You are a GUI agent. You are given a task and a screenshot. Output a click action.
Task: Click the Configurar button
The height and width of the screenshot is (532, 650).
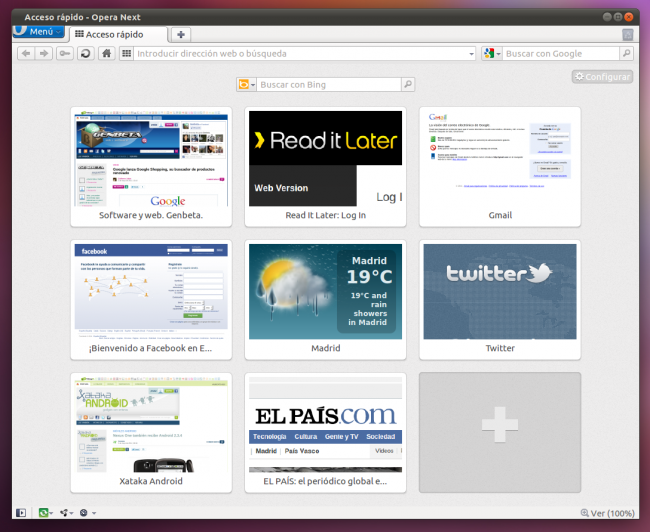tap(603, 77)
